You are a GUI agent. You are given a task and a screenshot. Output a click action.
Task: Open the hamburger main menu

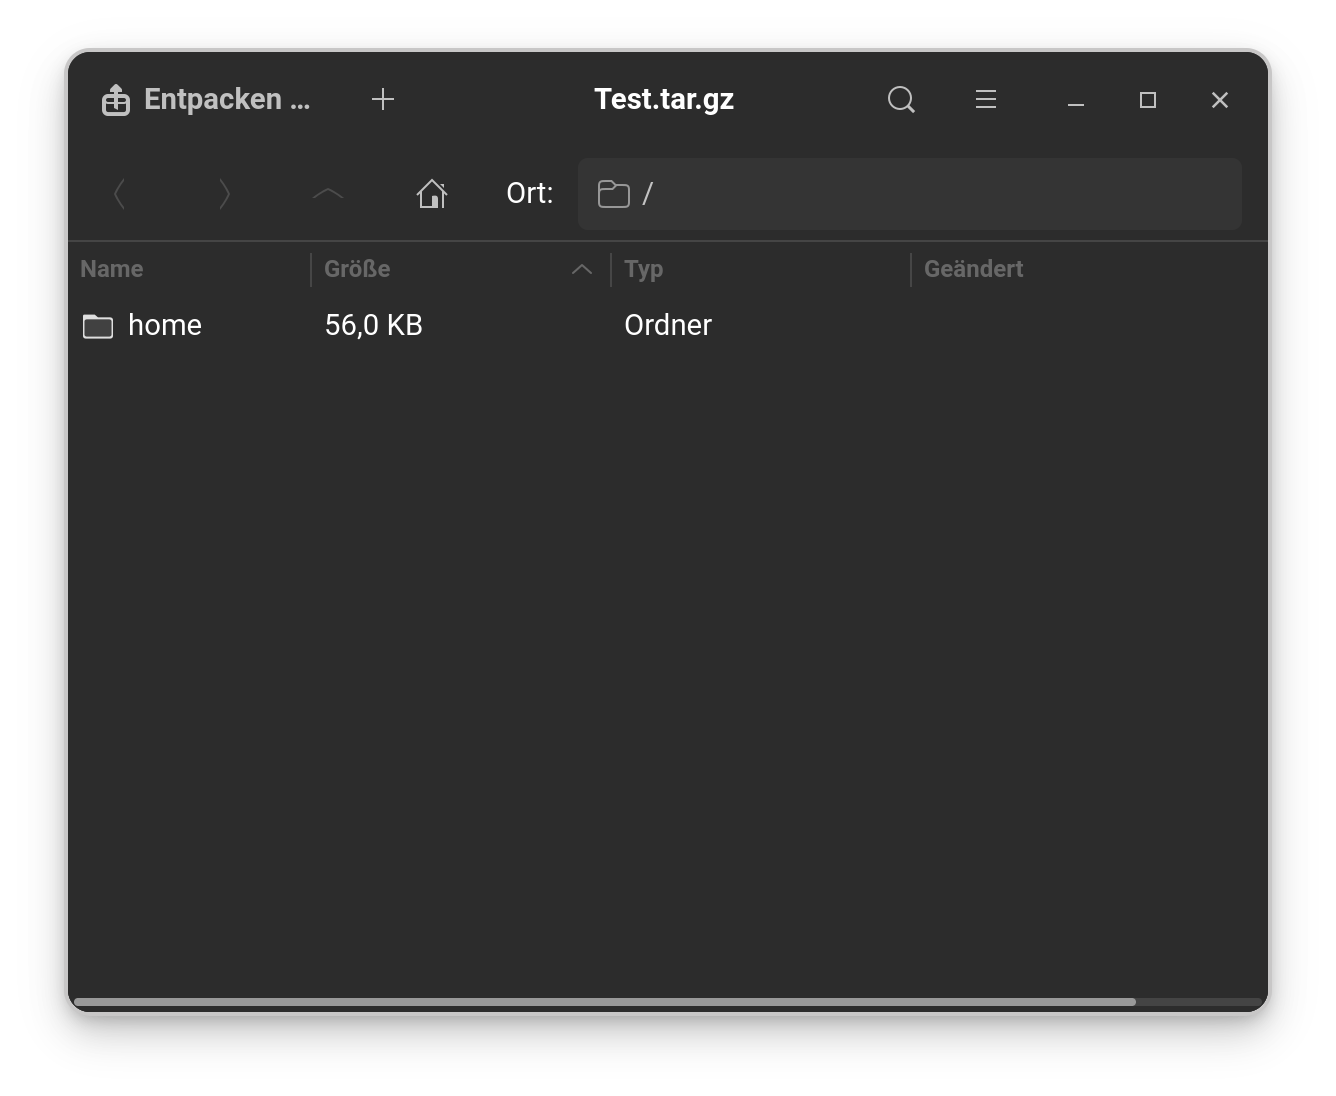point(986,100)
